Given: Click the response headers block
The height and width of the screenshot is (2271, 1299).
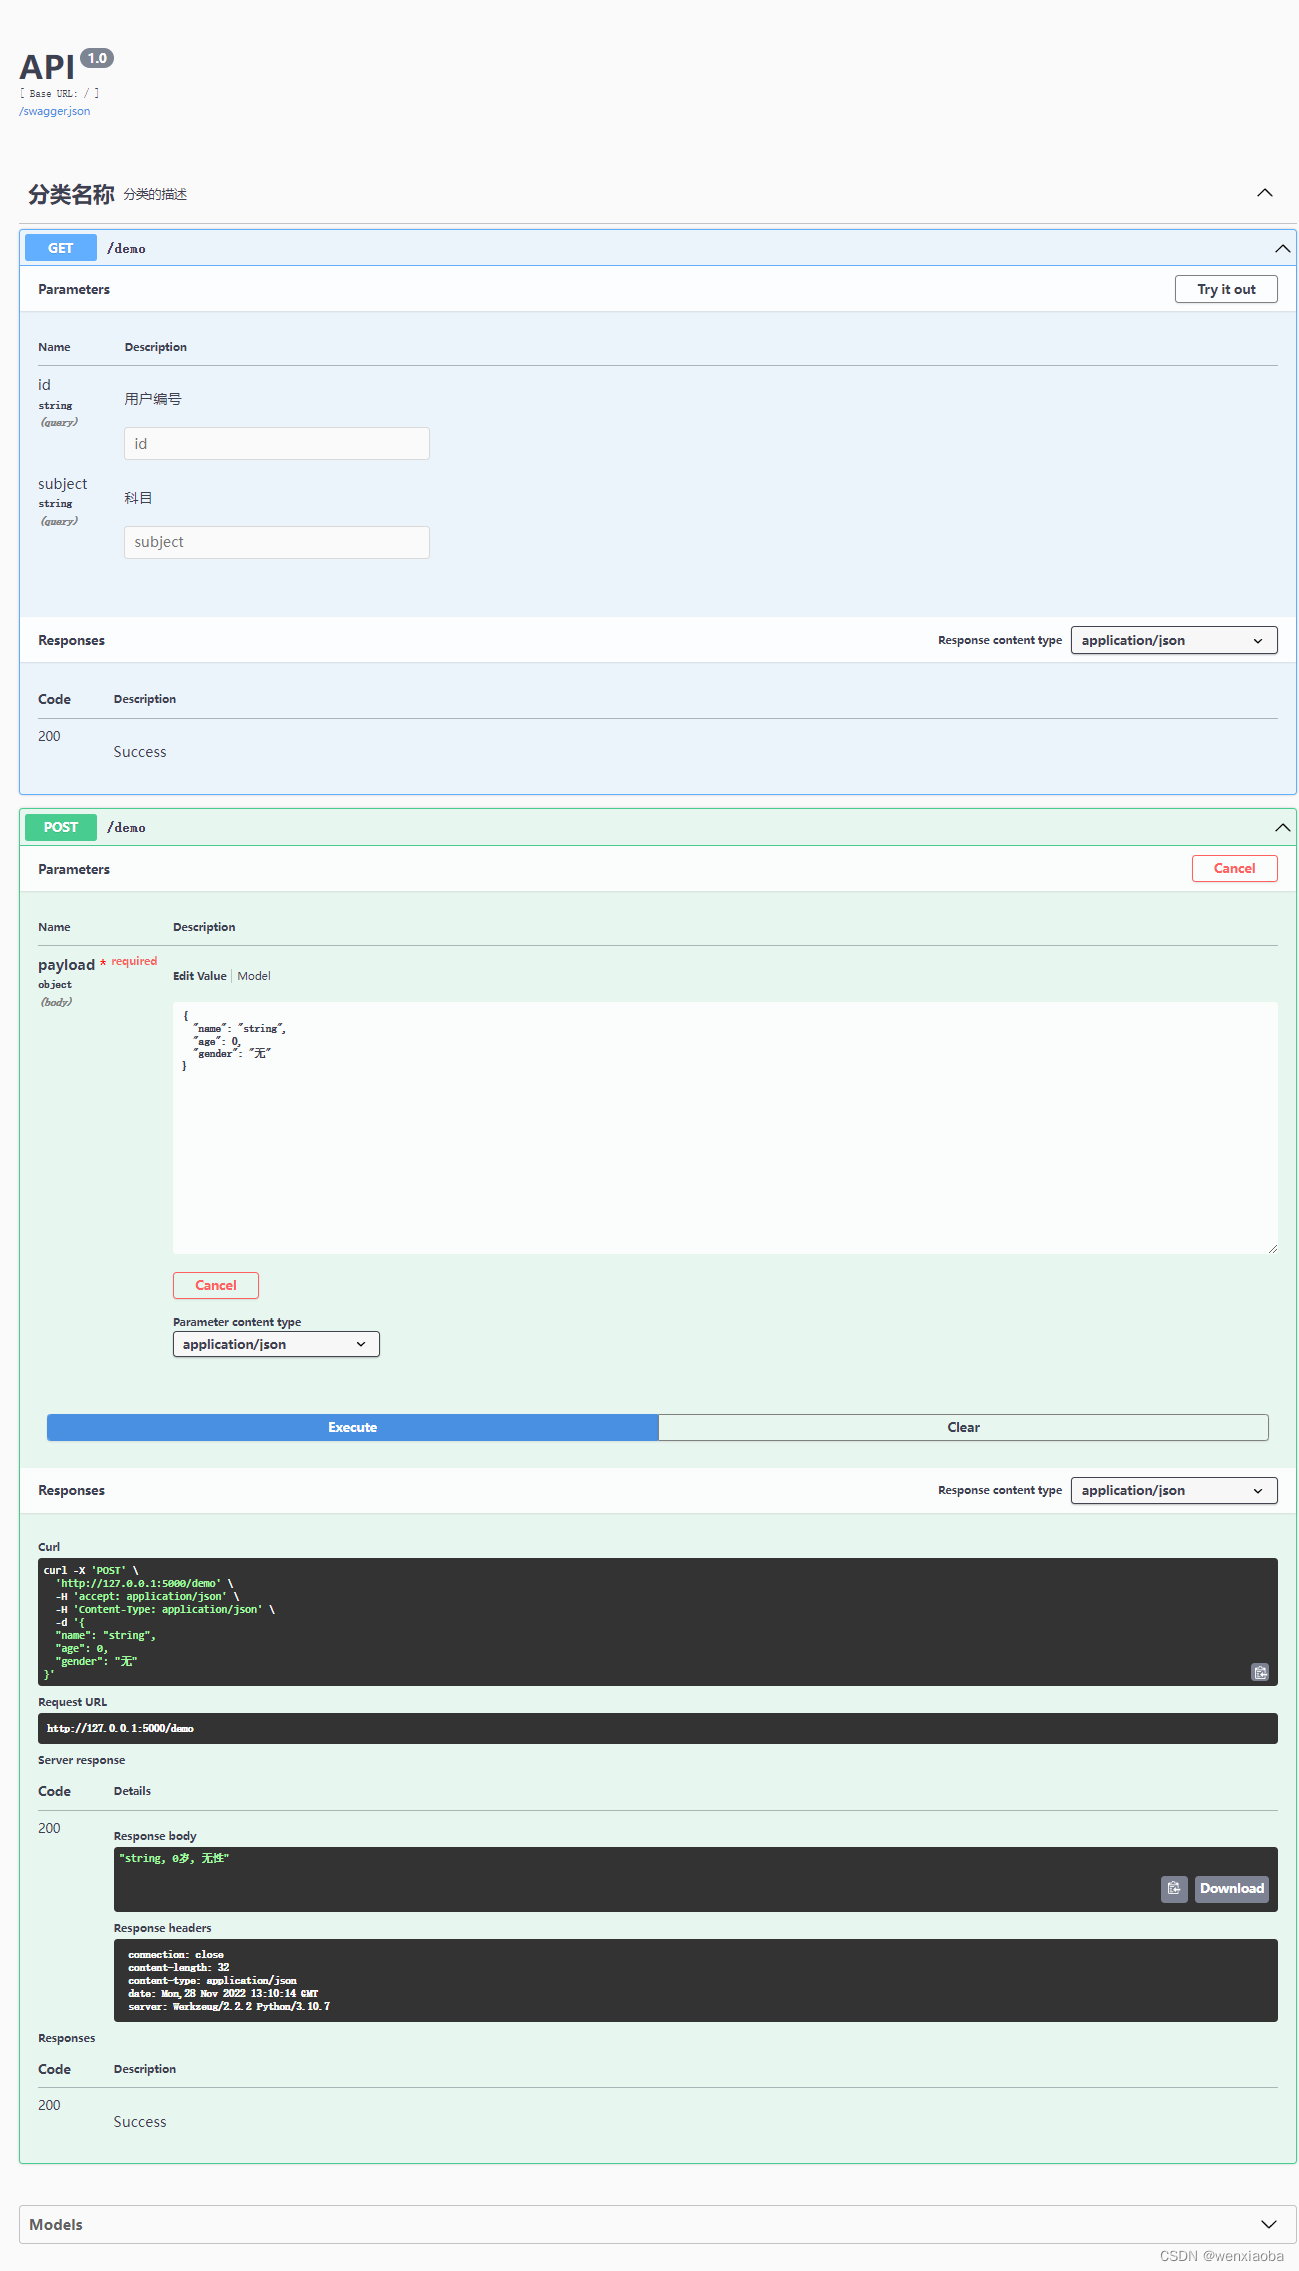Looking at the screenshot, I should click(696, 1980).
